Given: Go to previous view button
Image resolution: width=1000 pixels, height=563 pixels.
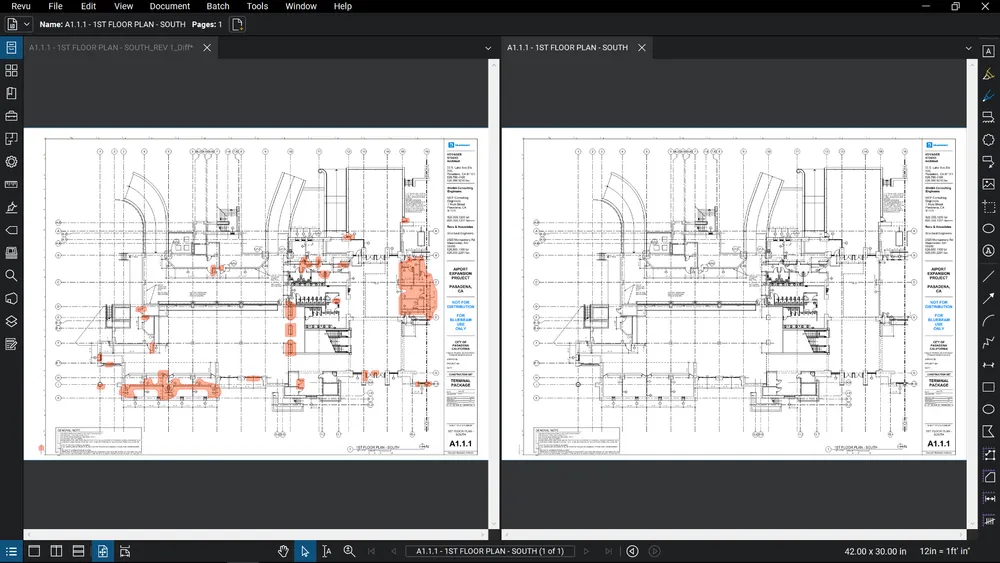Looking at the screenshot, I should pyautogui.click(x=632, y=551).
